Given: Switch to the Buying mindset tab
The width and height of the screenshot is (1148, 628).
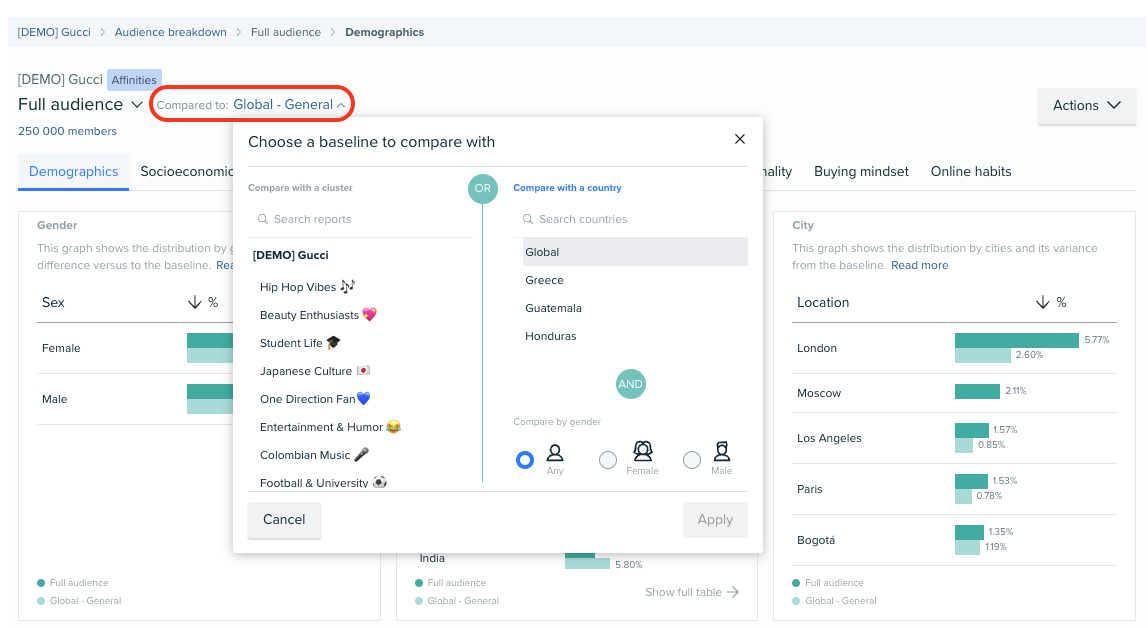Looking at the screenshot, I should (x=861, y=171).
